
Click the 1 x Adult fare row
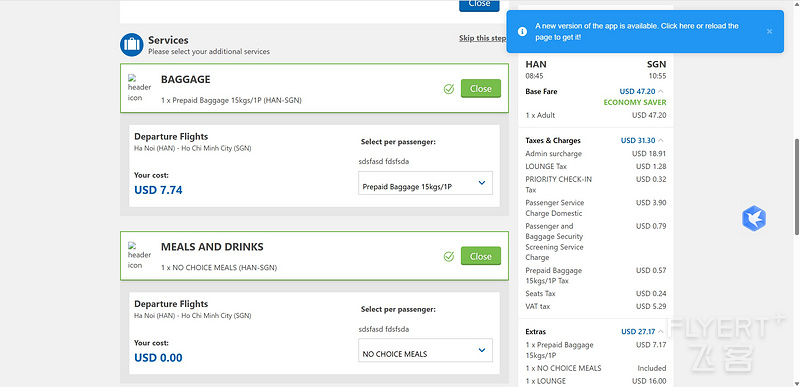(x=596, y=115)
